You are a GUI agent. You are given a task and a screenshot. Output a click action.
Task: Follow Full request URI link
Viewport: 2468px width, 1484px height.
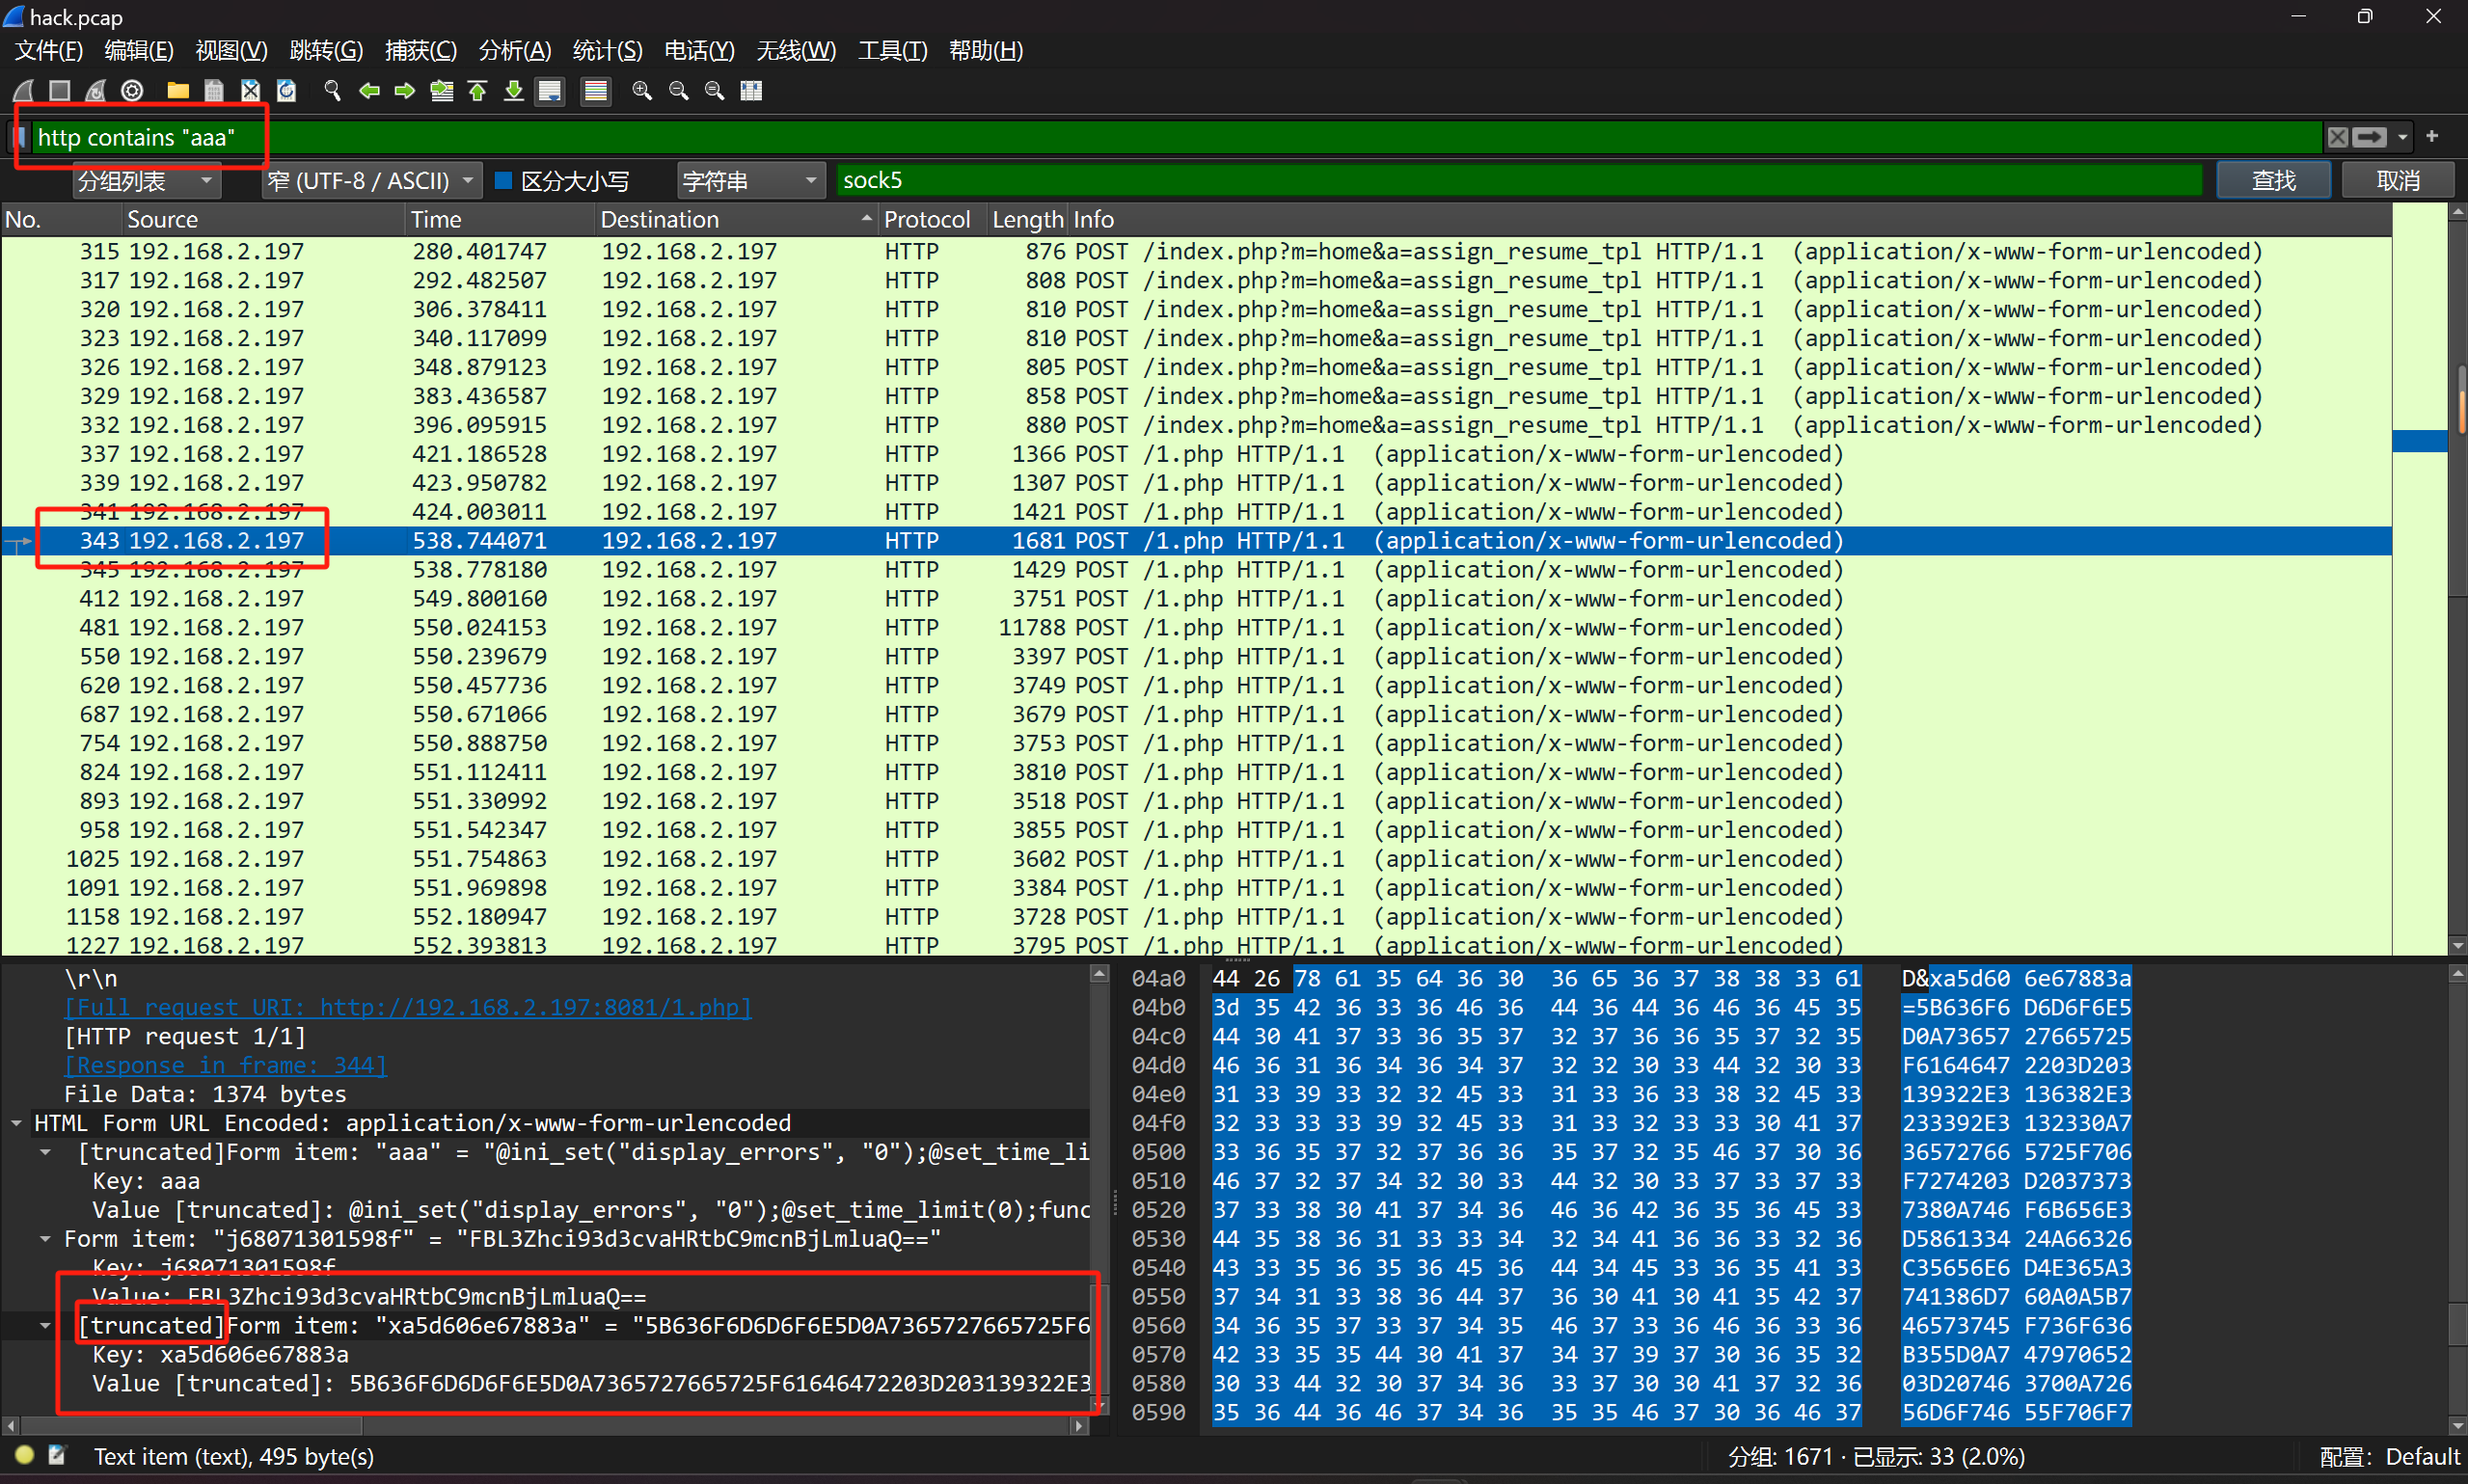click(x=408, y=1007)
